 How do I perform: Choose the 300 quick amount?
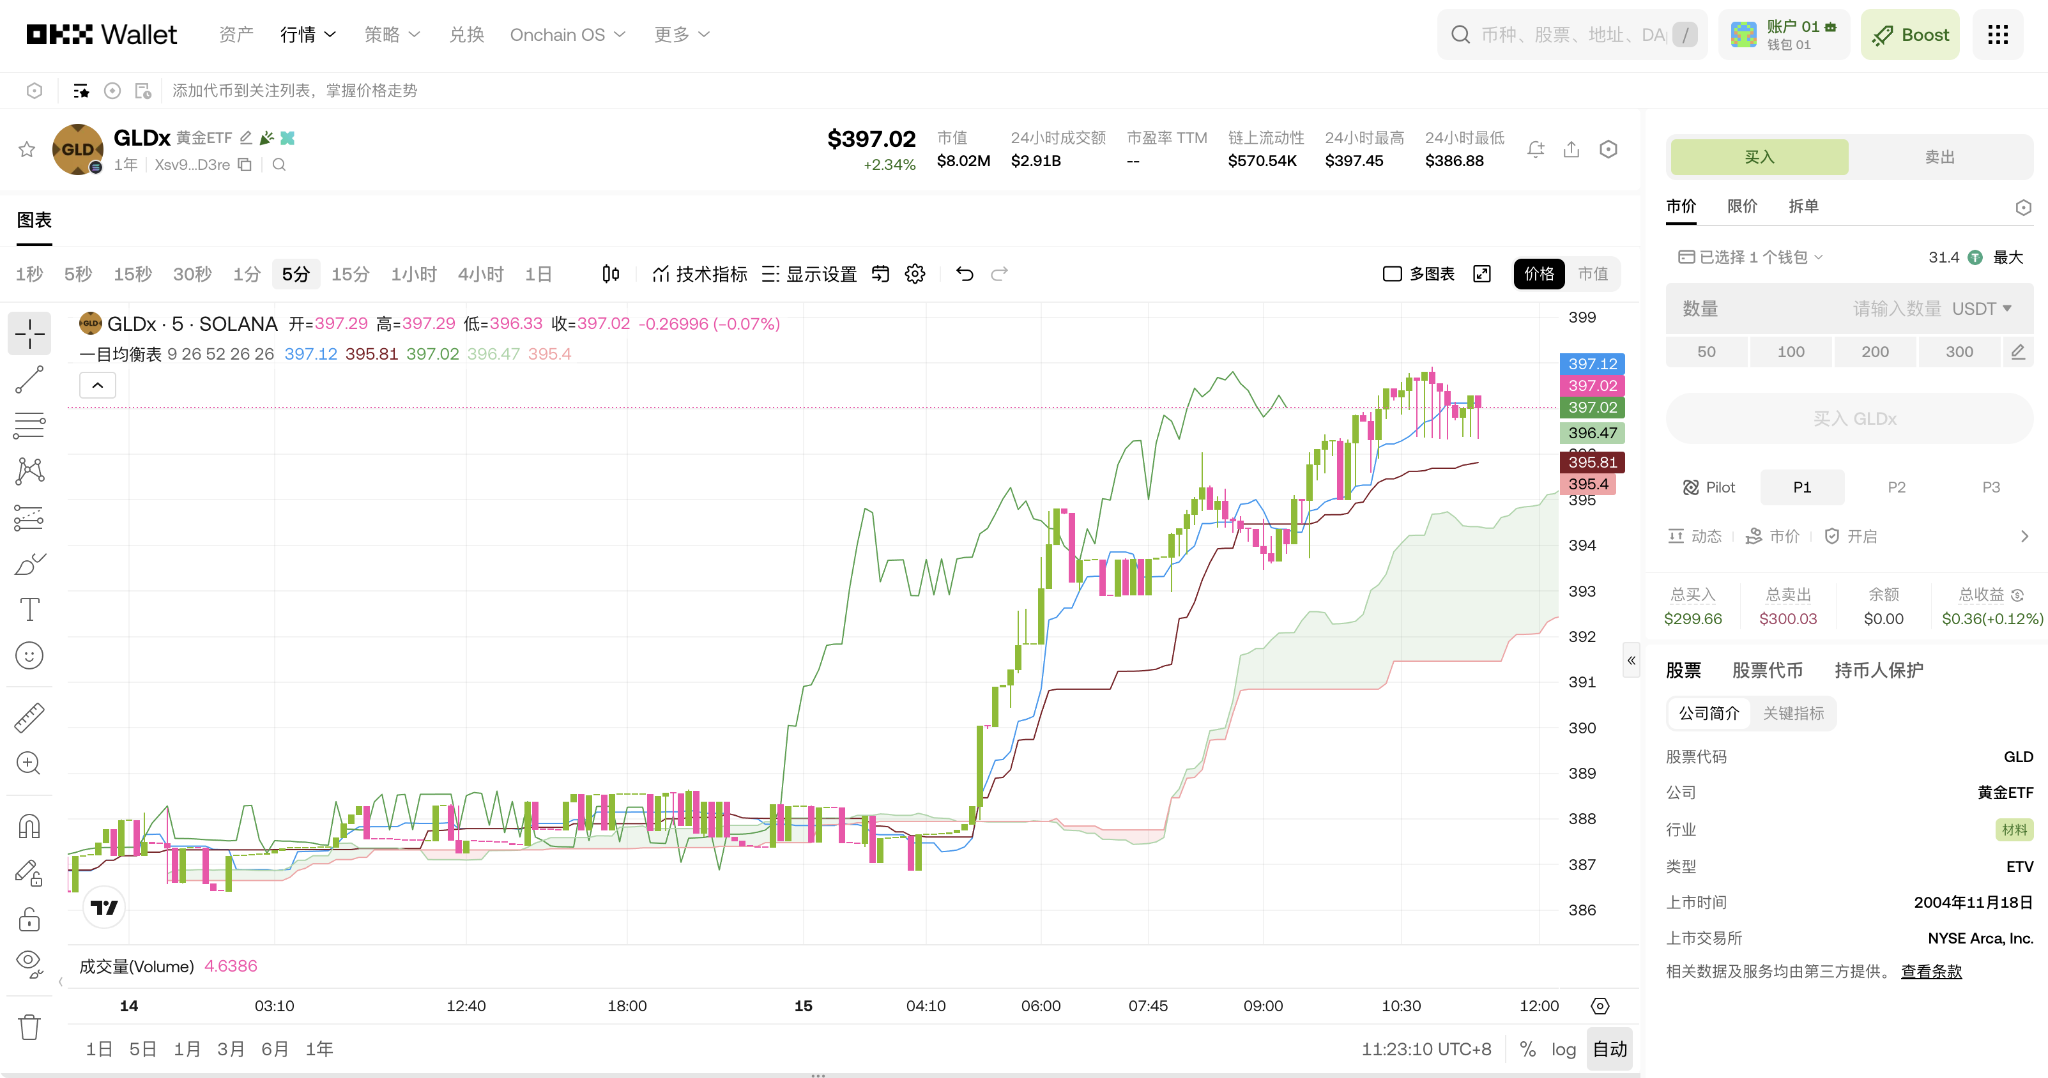click(x=1959, y=352)
